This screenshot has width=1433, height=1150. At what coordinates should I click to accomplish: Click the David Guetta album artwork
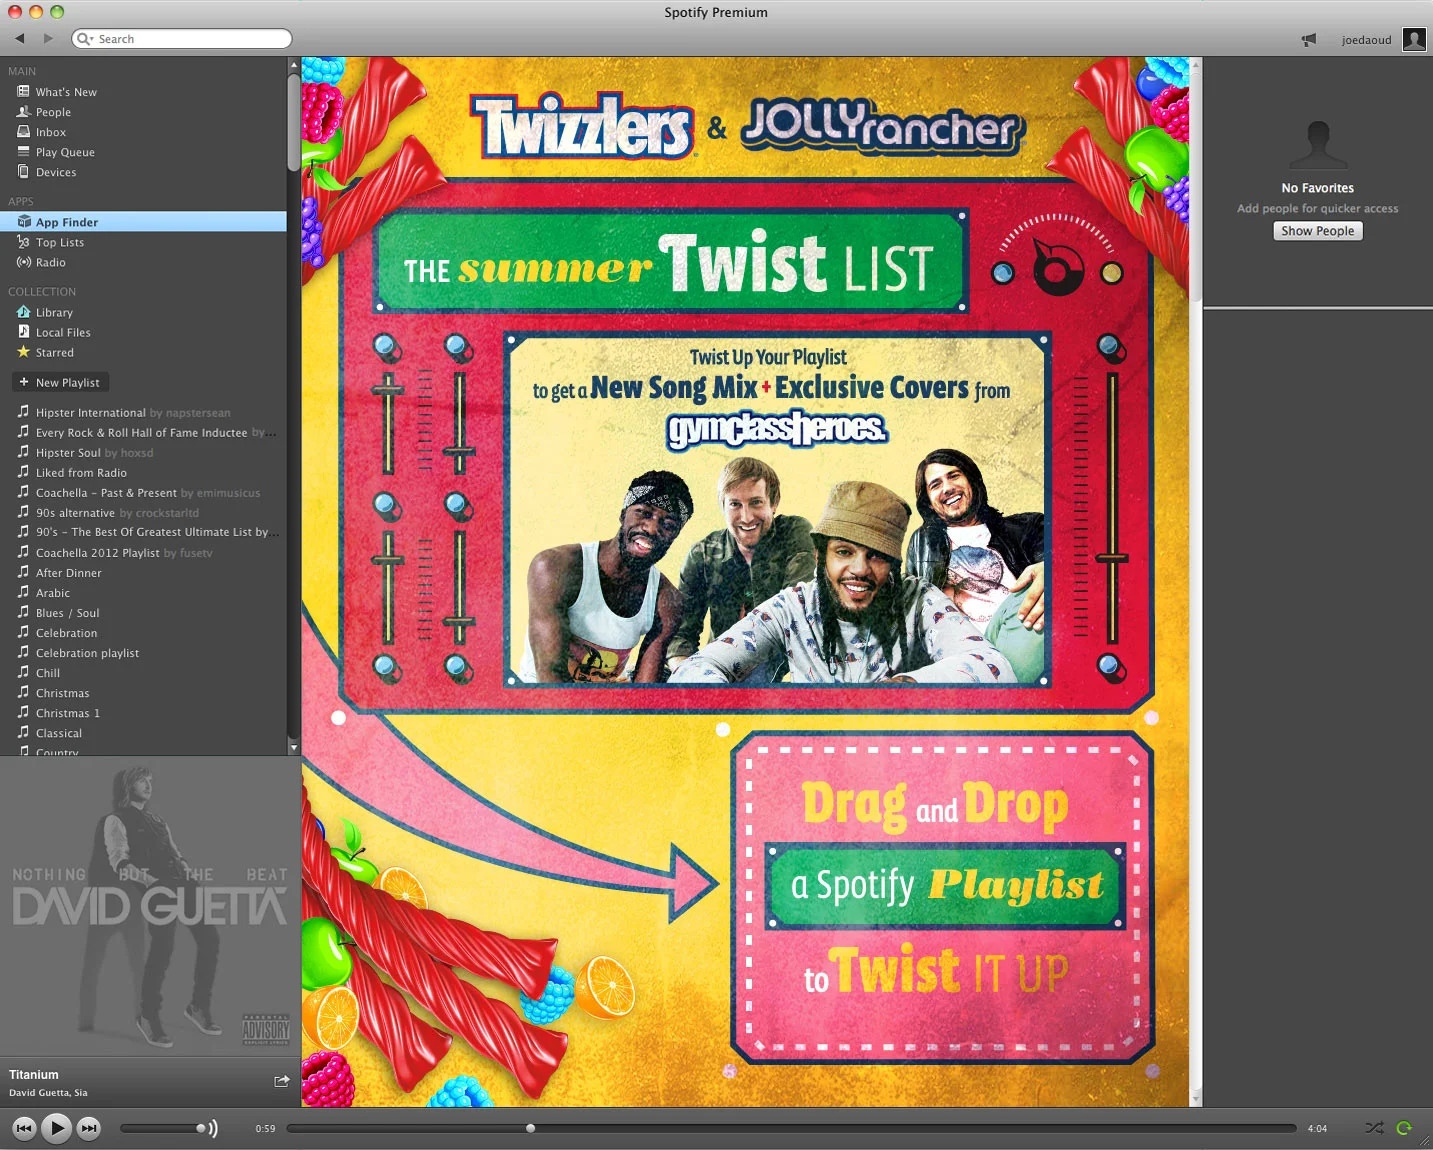(x=150, y=906)
